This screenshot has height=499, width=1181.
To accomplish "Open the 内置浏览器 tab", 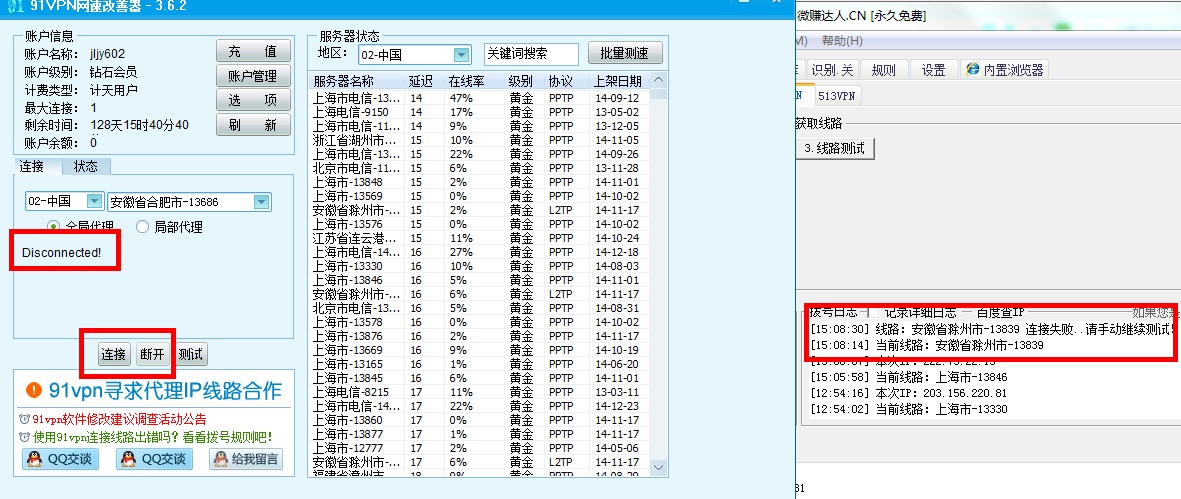I will point(1006,71).
